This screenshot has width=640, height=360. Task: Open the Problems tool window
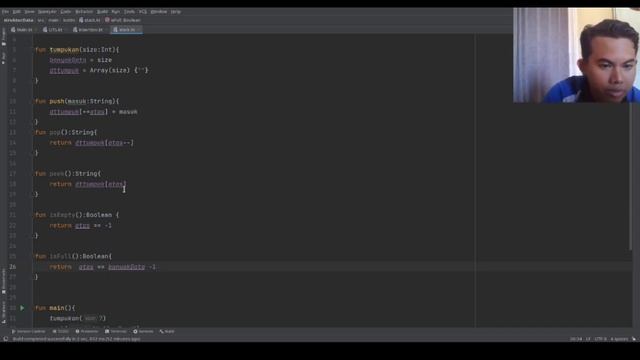pos(87,331)
